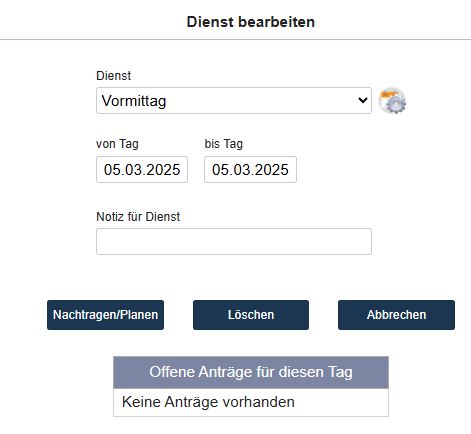Delete the shift with the Löschen button
The image size is (471, 434).
pos(251,315)
